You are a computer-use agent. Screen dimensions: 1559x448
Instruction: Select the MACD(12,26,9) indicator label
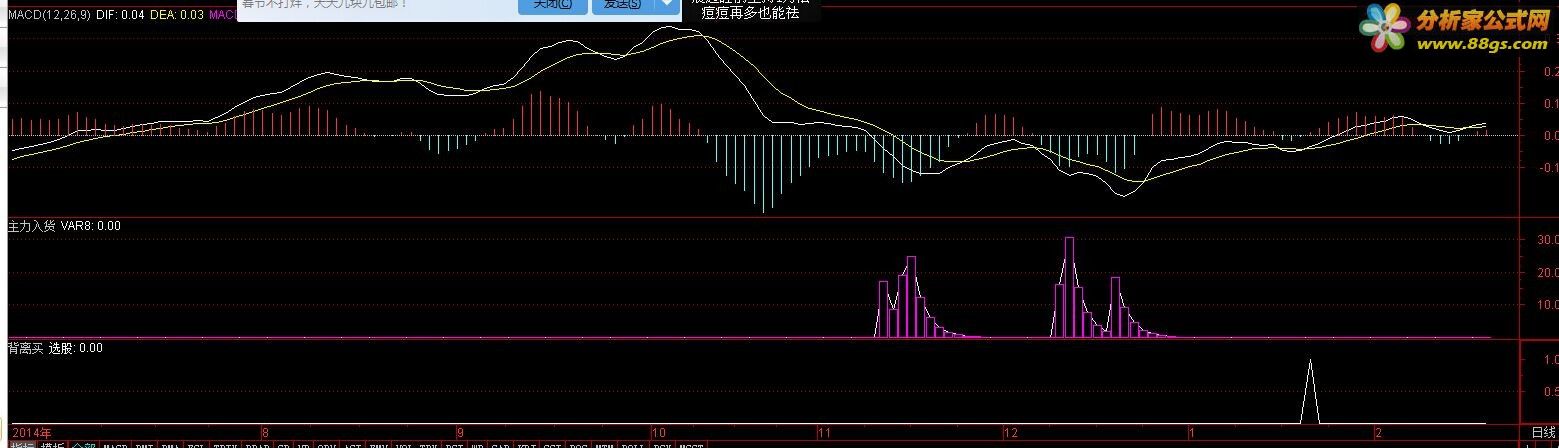coord(49,15)
